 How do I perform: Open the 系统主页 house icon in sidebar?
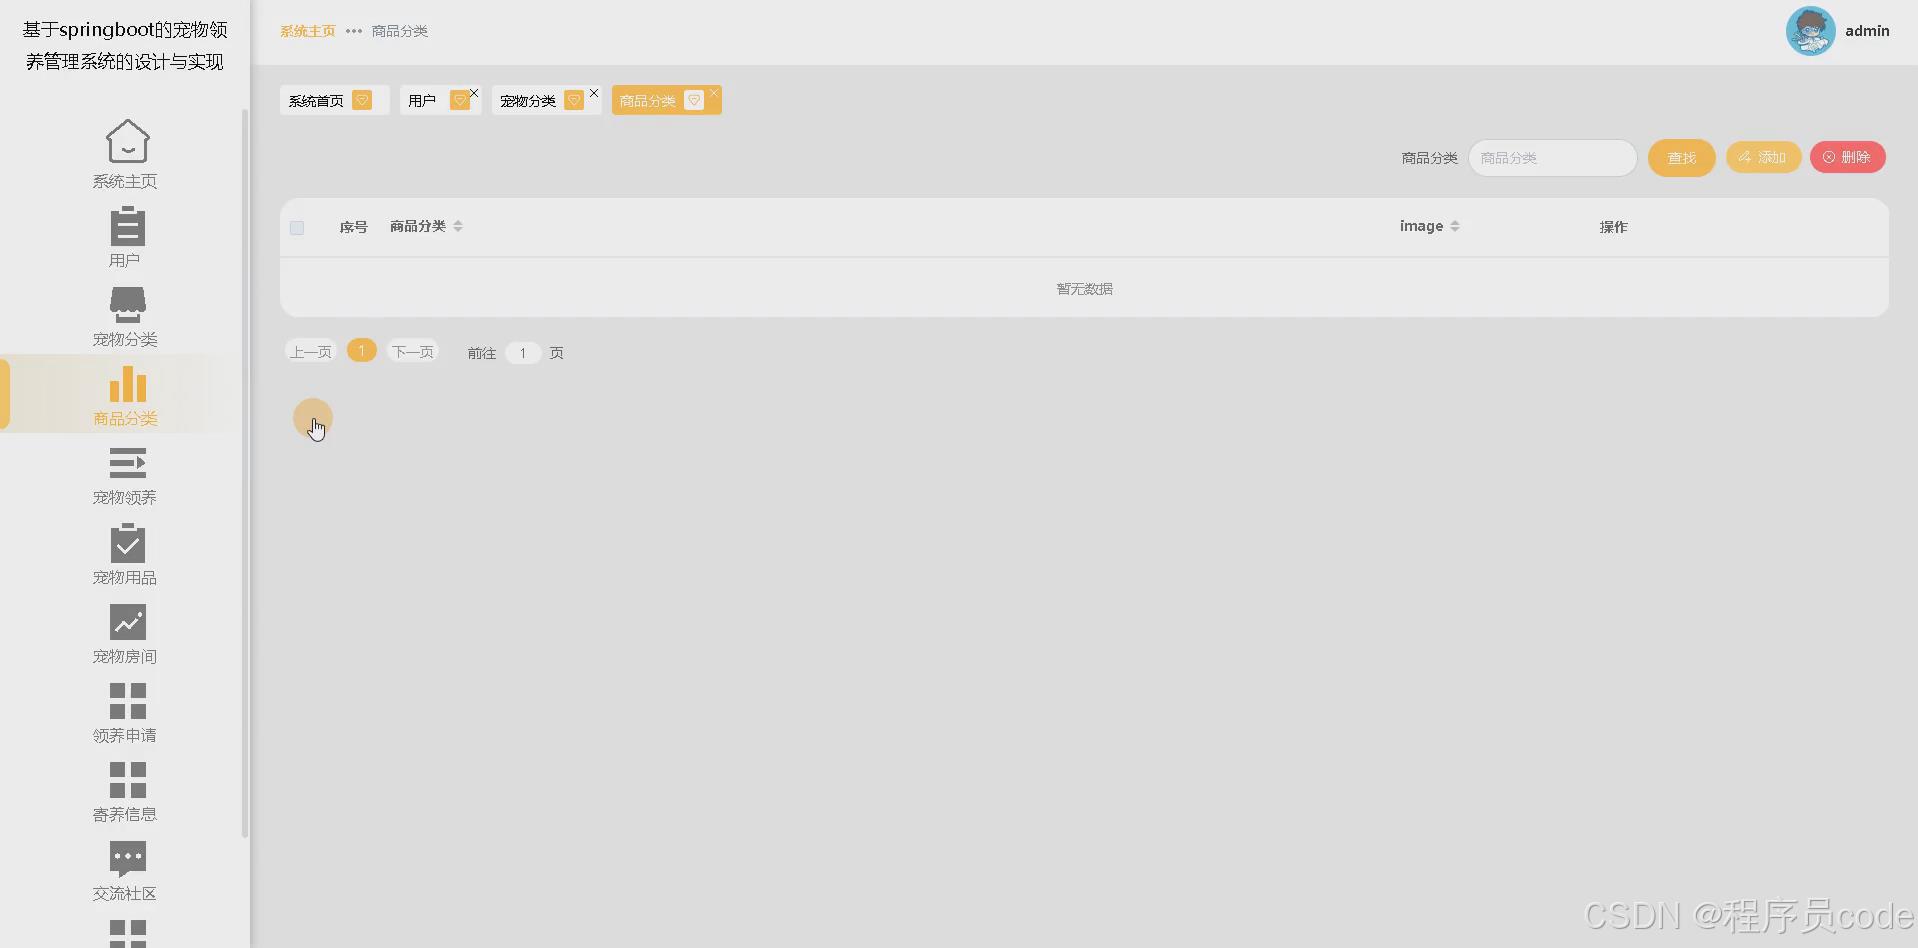click(x=127, y=141)
